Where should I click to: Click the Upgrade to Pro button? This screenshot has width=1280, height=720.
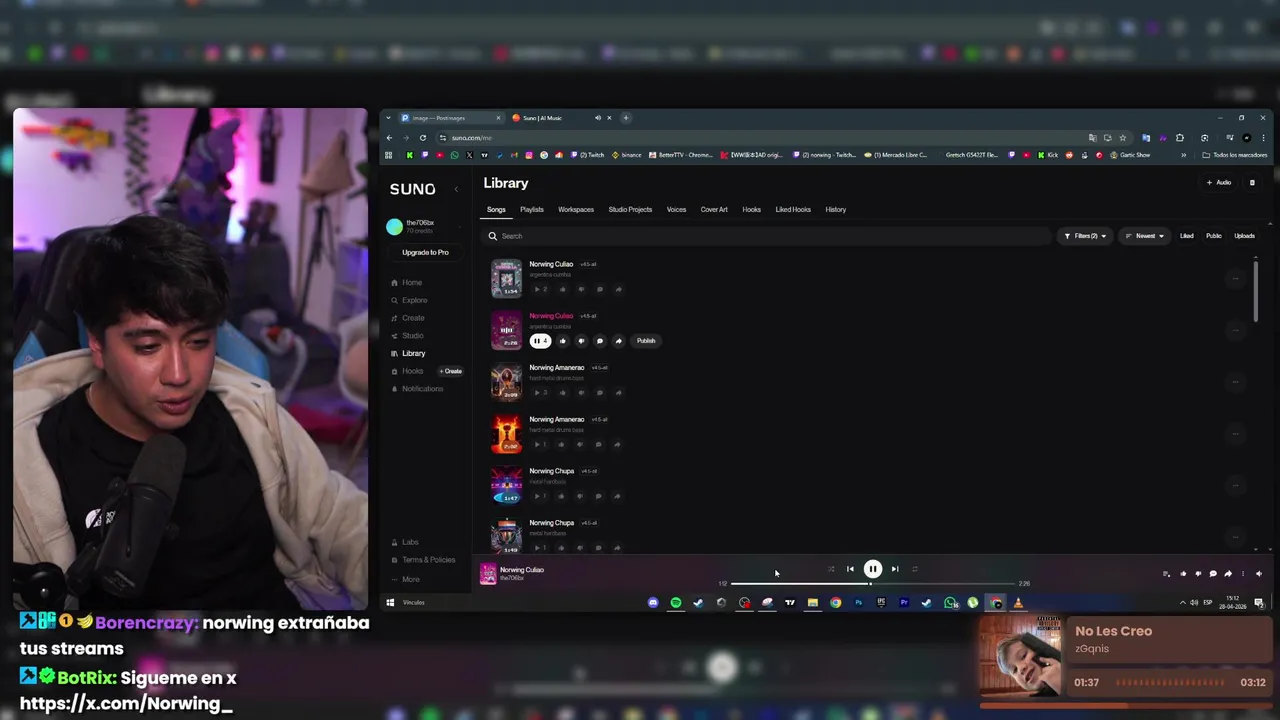point(425,252)
